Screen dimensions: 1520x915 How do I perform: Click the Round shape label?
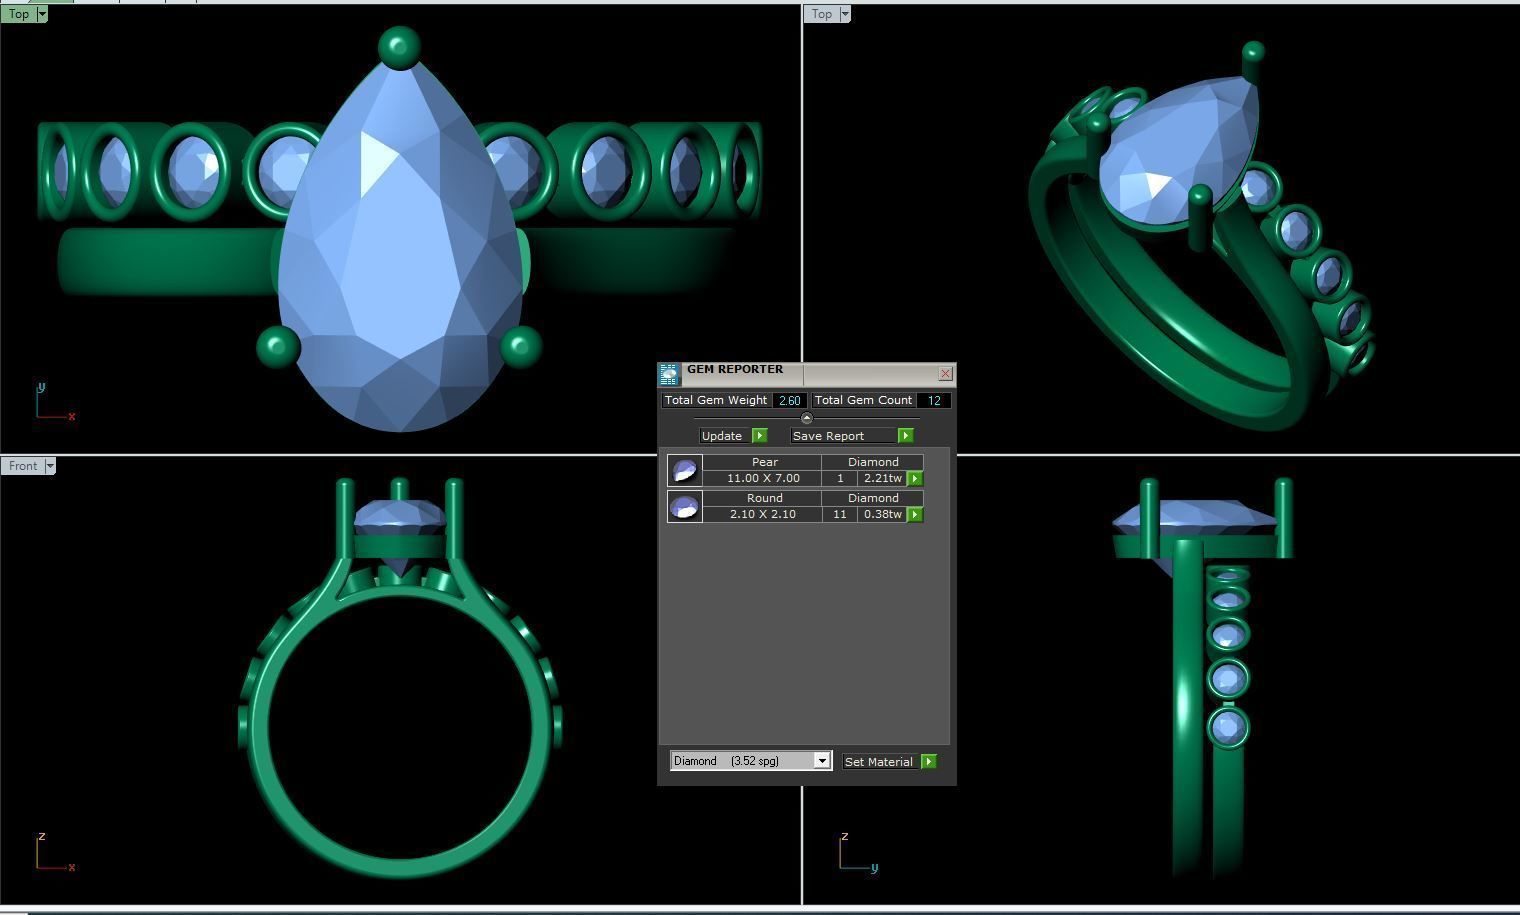pos(765,498)
